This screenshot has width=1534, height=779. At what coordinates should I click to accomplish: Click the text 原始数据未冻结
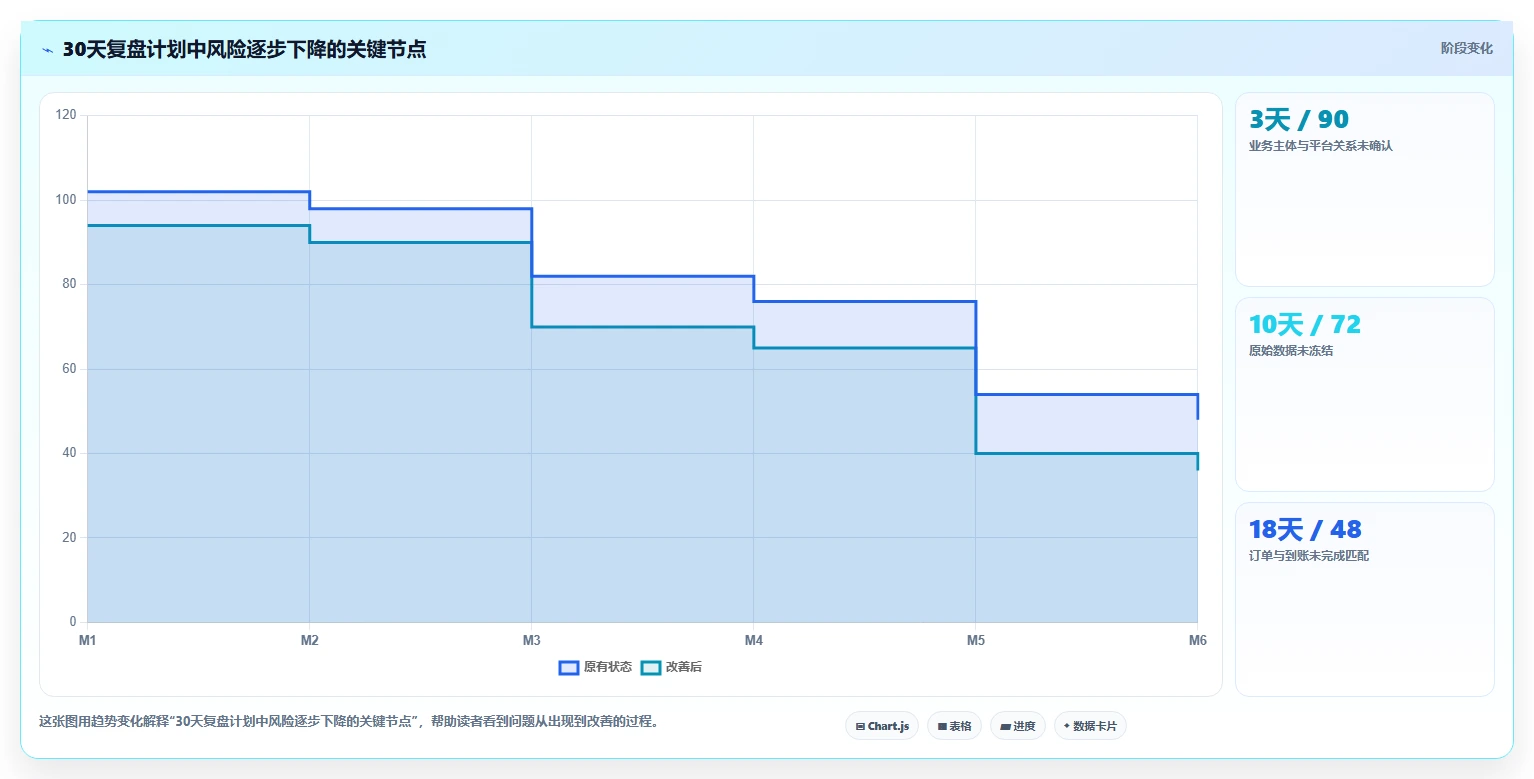click(1290, 351)
